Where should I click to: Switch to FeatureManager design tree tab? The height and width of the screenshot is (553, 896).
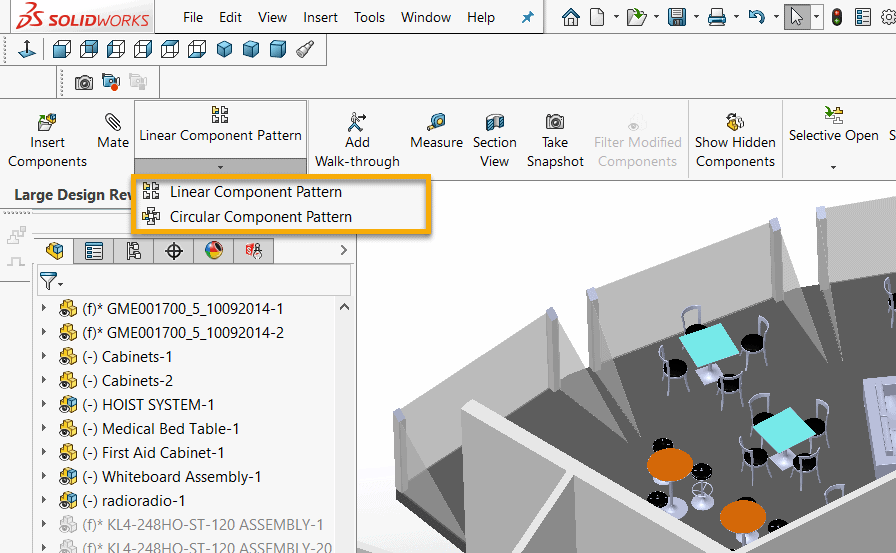[55, 251]
